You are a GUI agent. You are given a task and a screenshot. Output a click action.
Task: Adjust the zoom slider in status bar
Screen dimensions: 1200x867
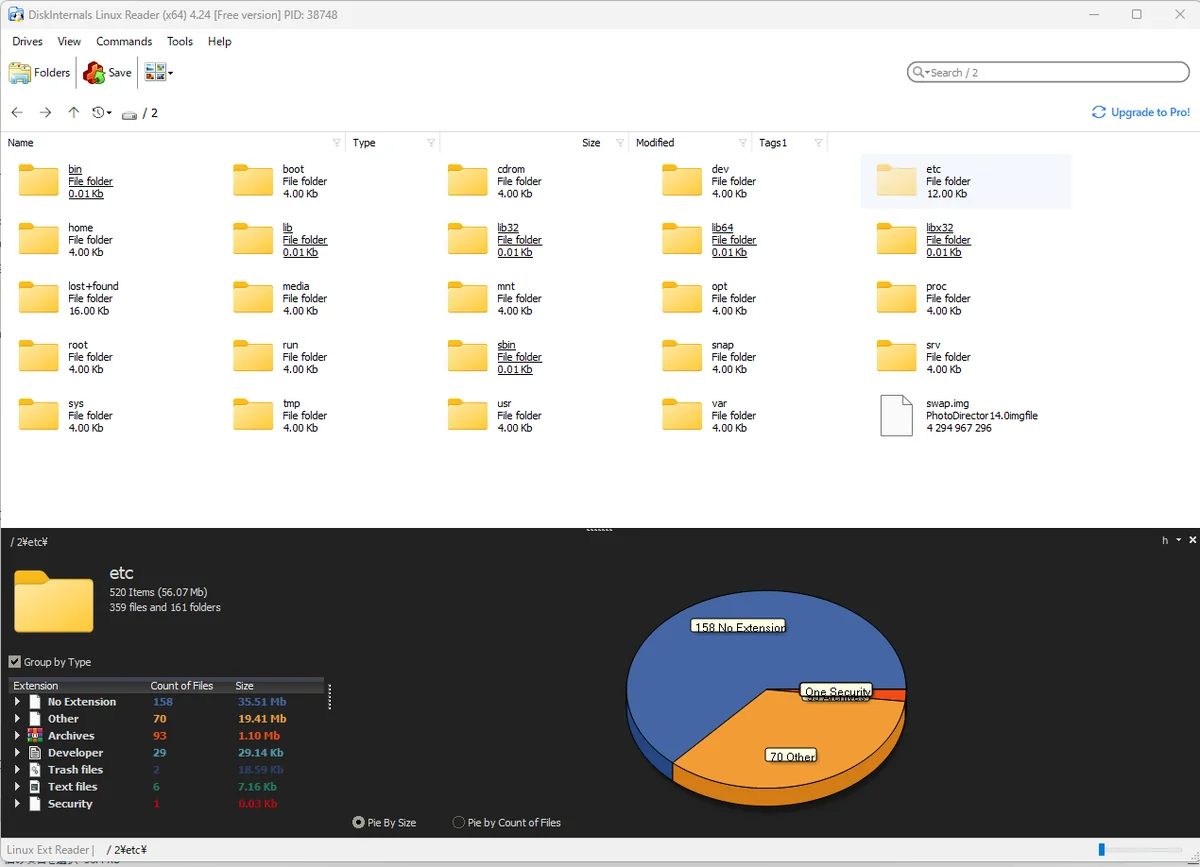tap(1102, 850)
